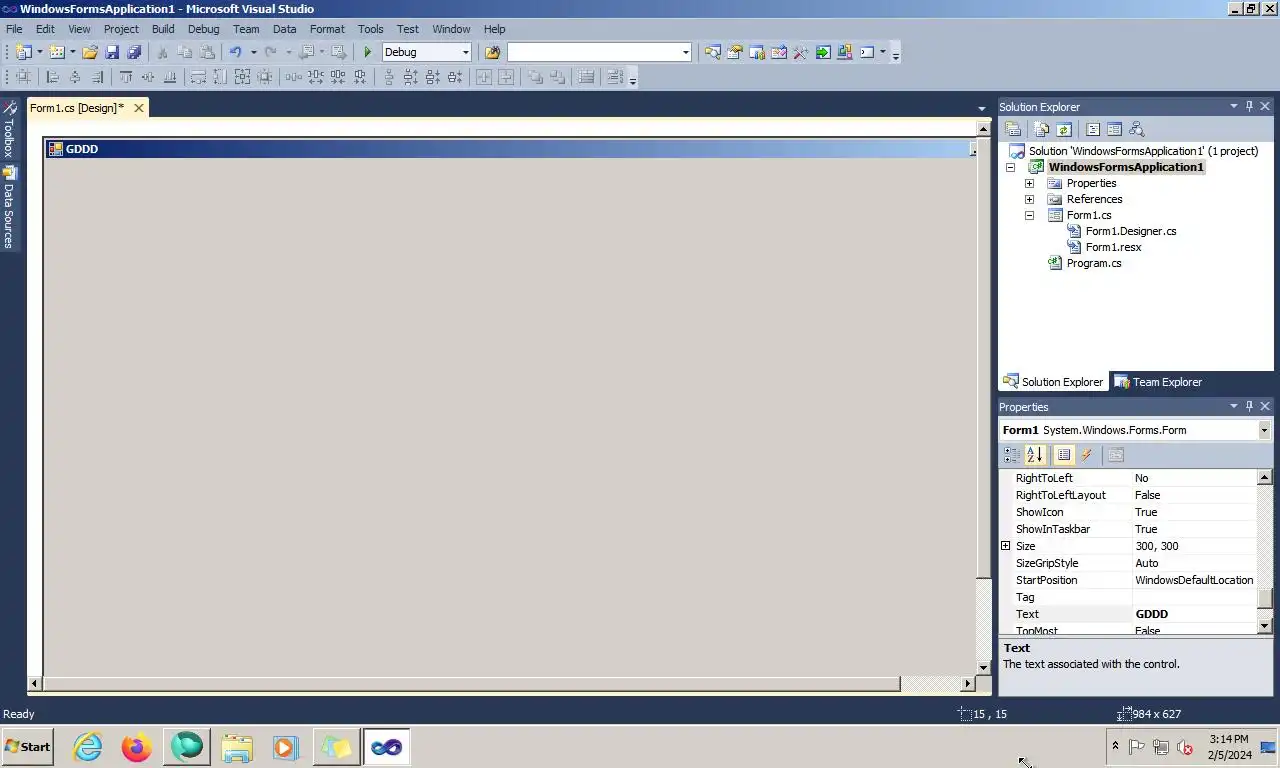Click the Properties grid scroll down arrow
The image size is (1280, 768).
(1264, 625)
